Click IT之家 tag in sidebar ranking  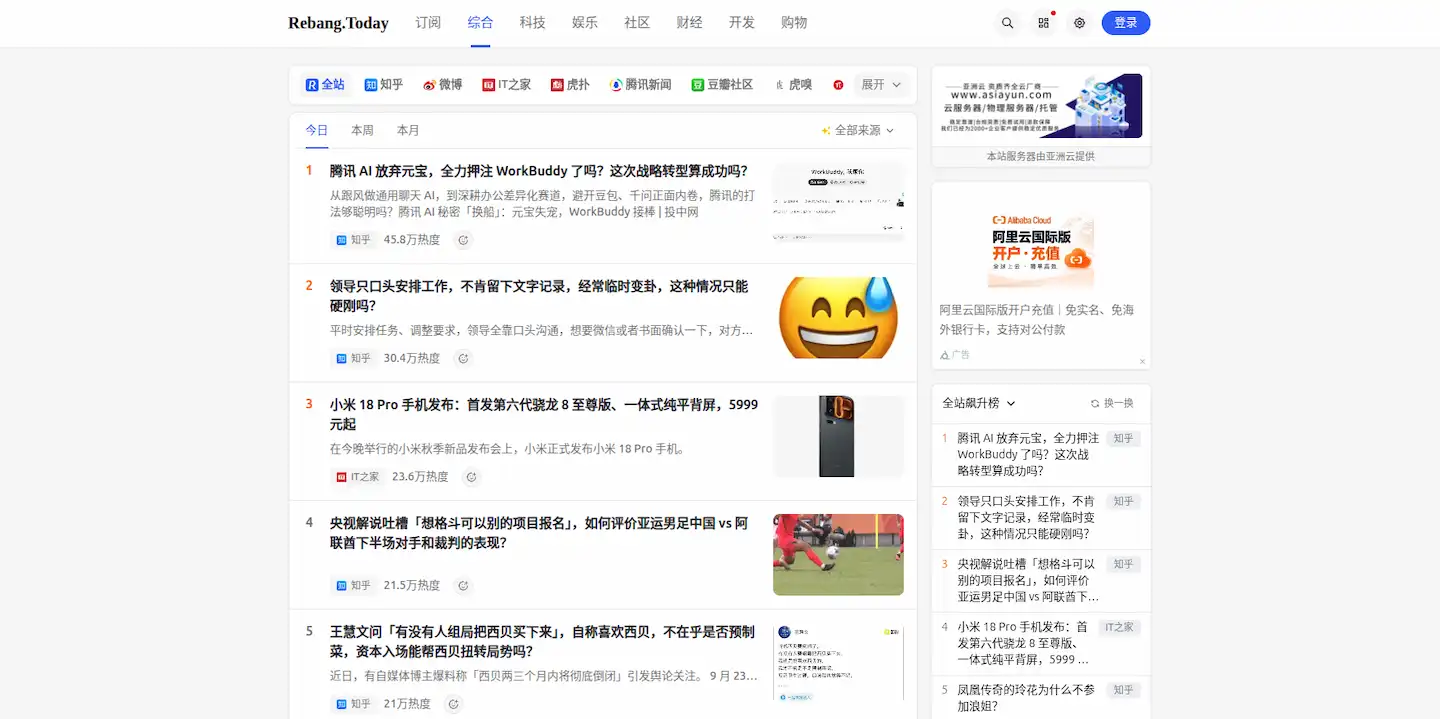1120,627
